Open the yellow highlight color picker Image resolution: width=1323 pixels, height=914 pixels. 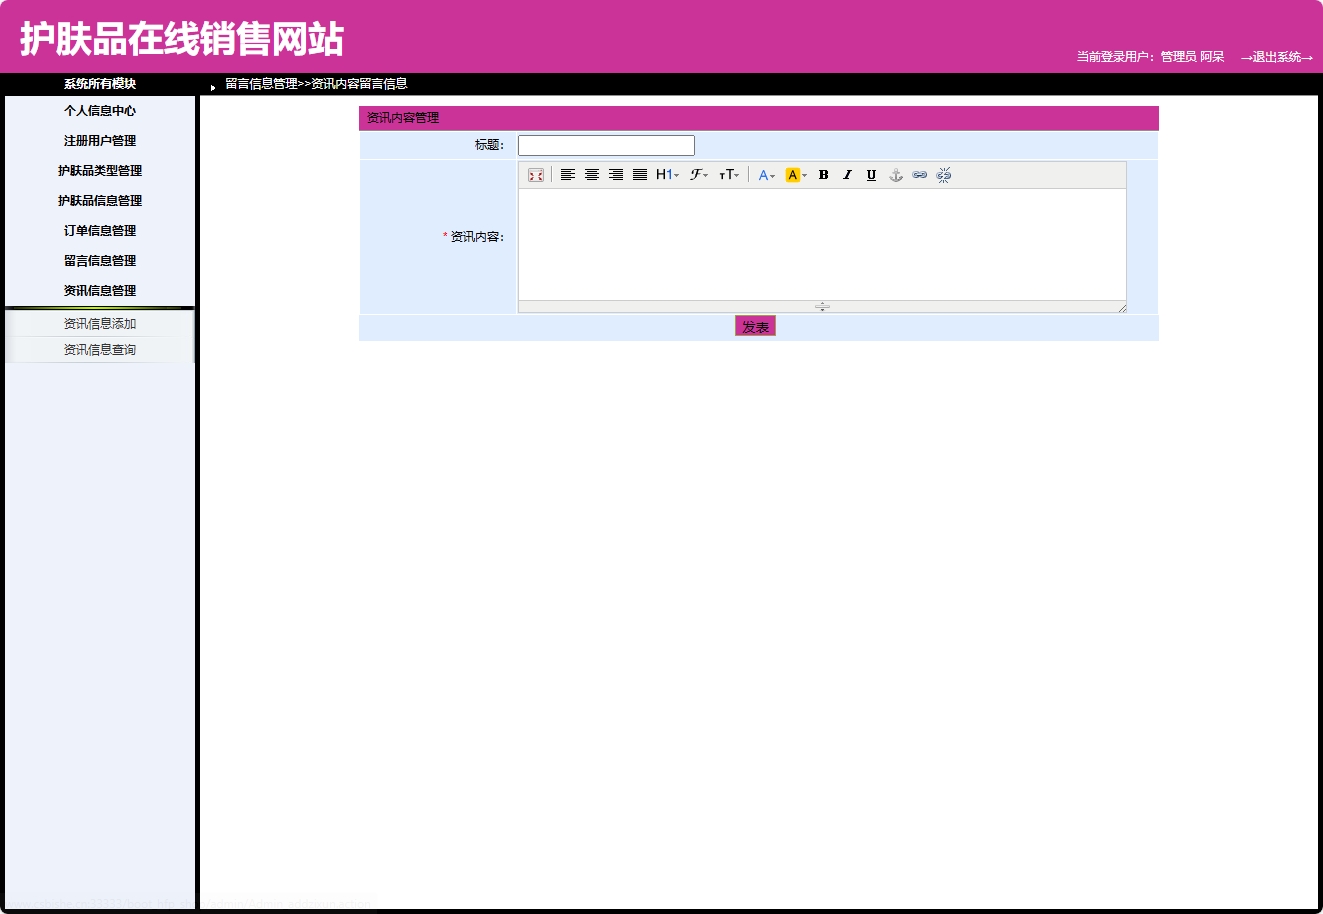point(793,174)
